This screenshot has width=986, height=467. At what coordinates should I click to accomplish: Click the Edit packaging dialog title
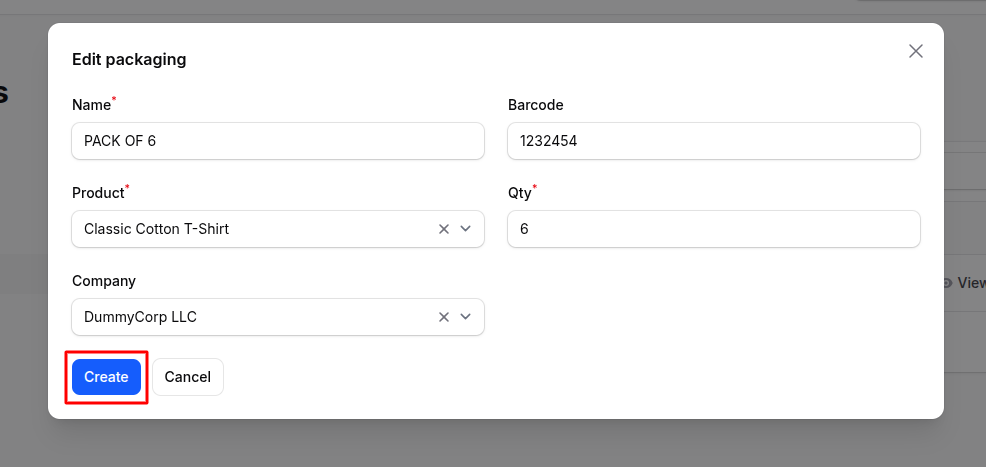click(x=129, y=59)
